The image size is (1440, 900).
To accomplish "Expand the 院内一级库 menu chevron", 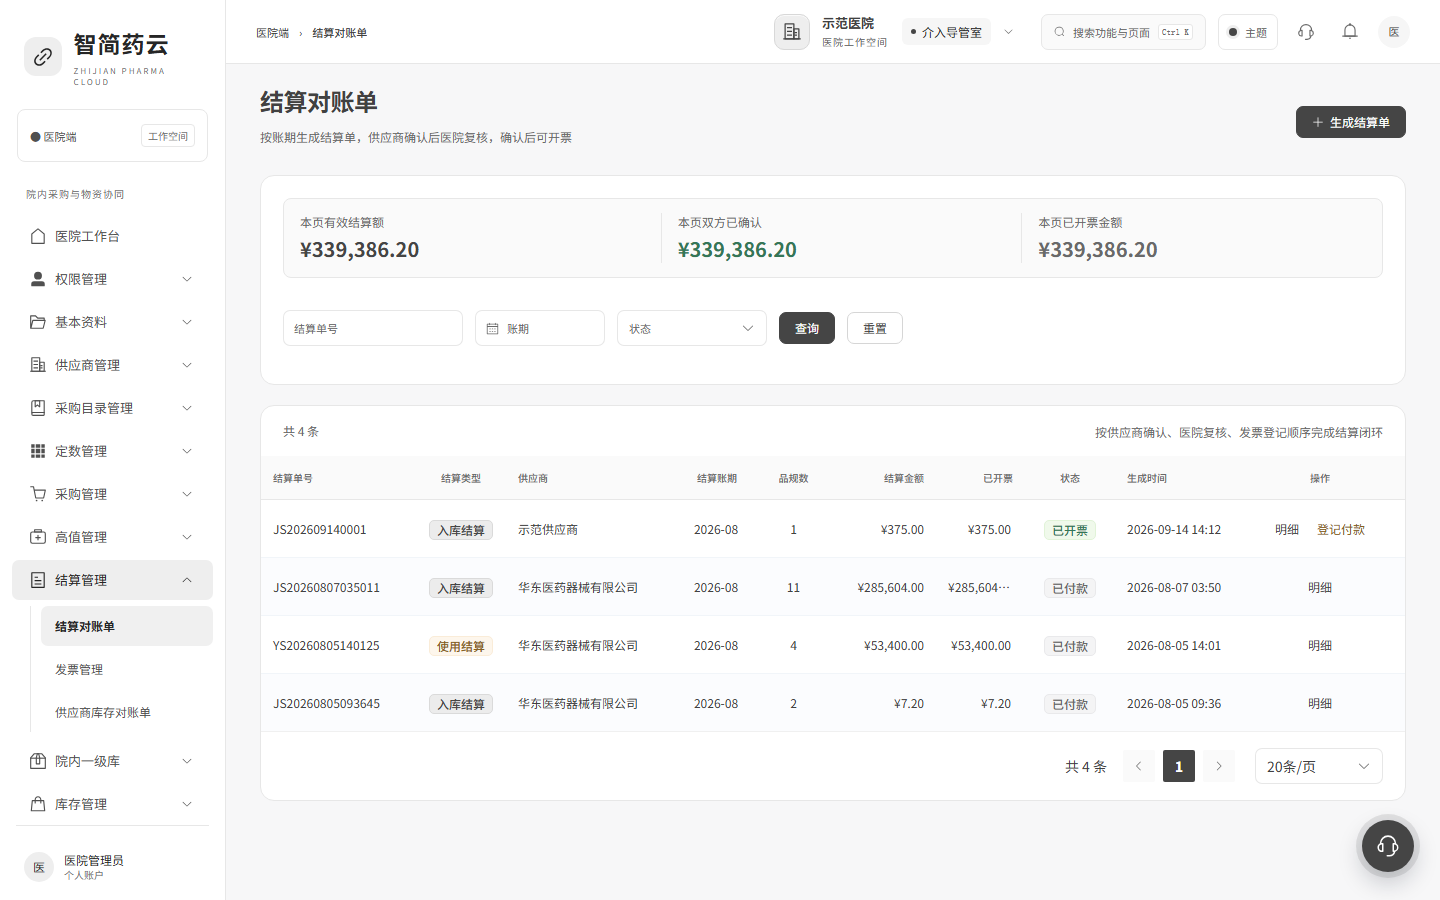I will coord(187,761).
